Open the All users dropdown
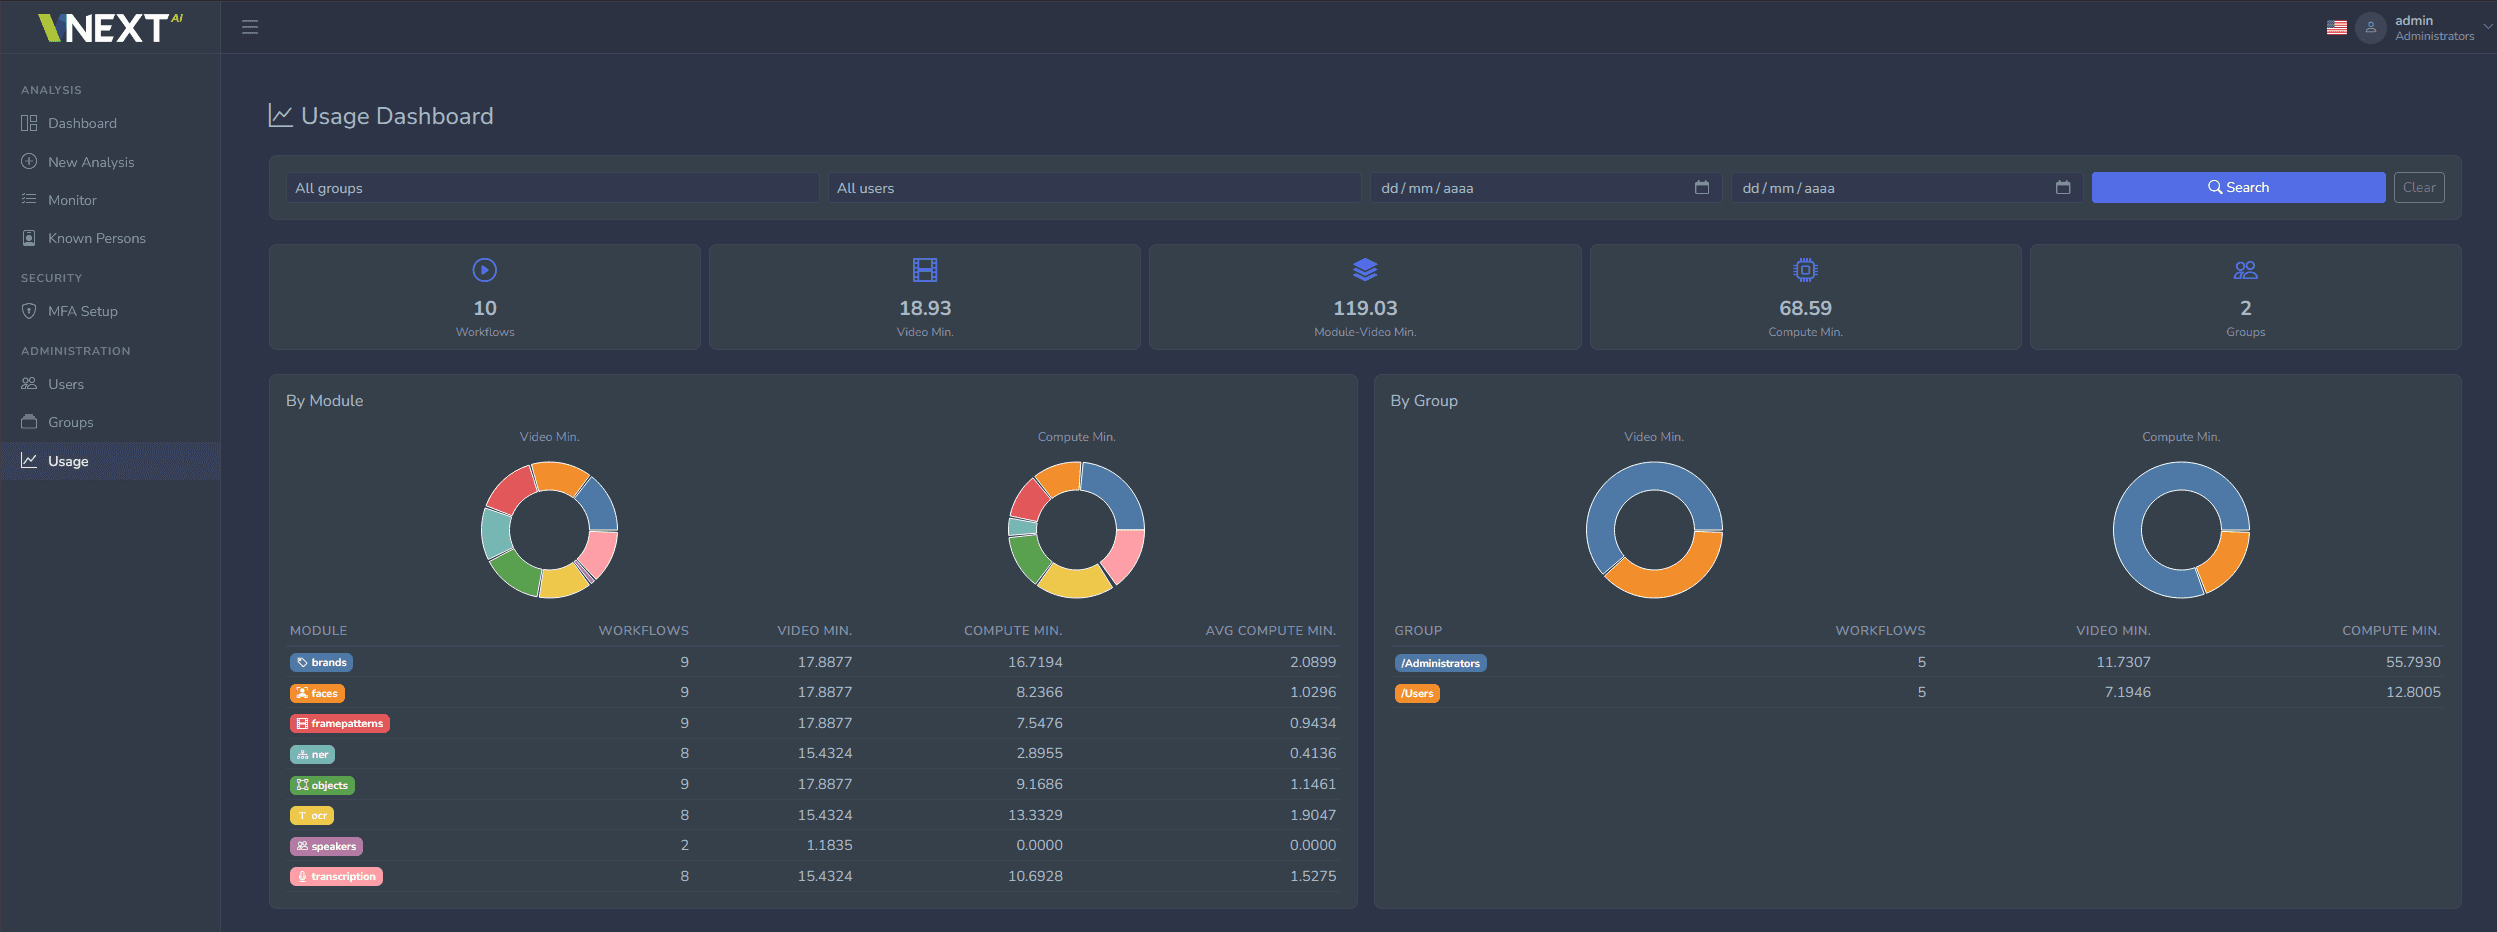This screenshot has height=932, width=2497. coord(1094,188)
